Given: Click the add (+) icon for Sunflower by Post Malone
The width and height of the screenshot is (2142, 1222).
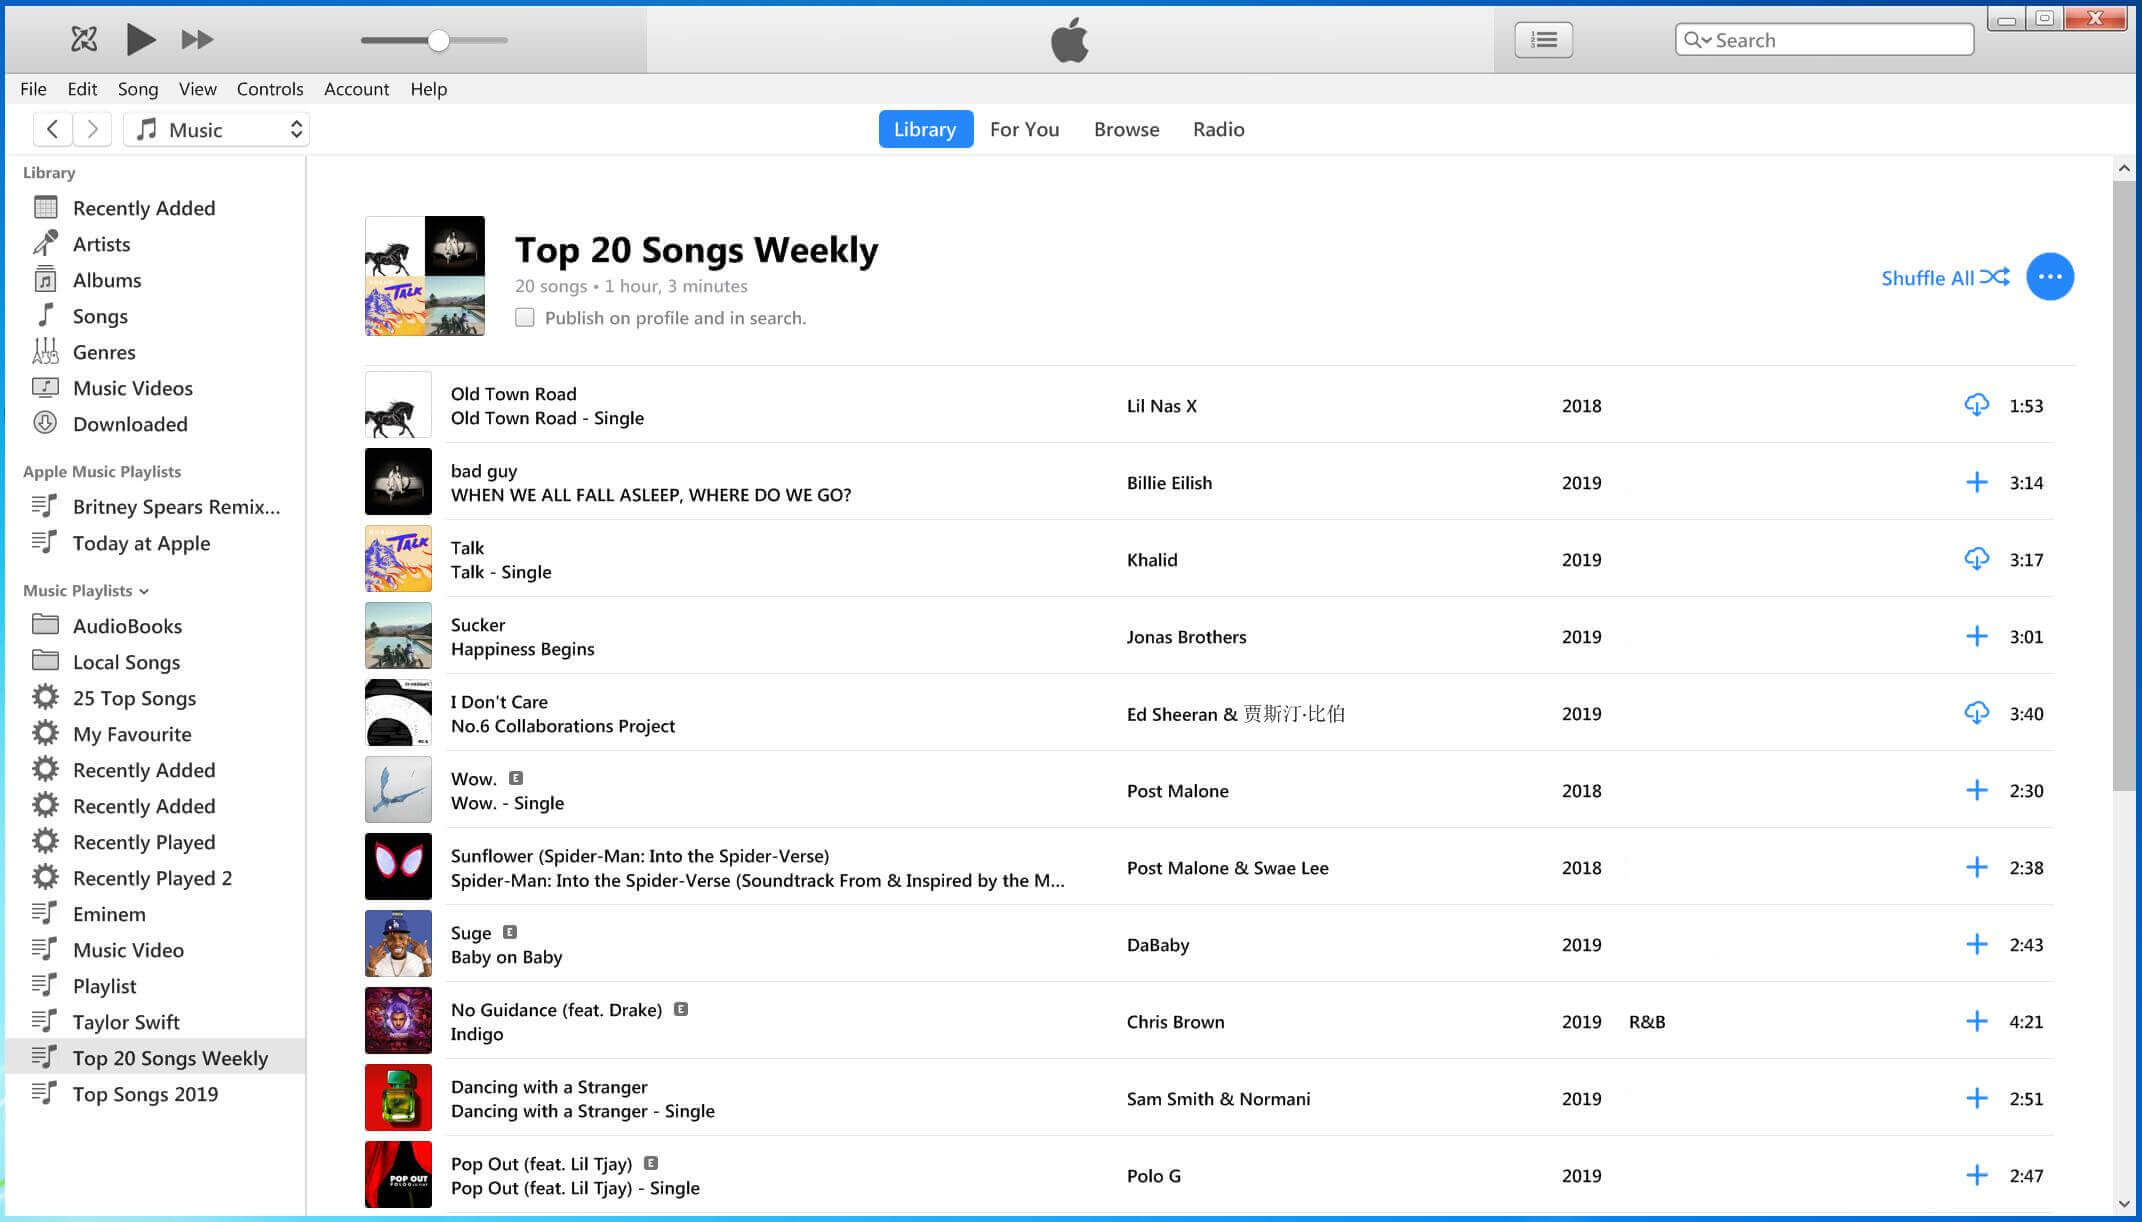Looking at the screenshot, I should tap(1977, 868).
